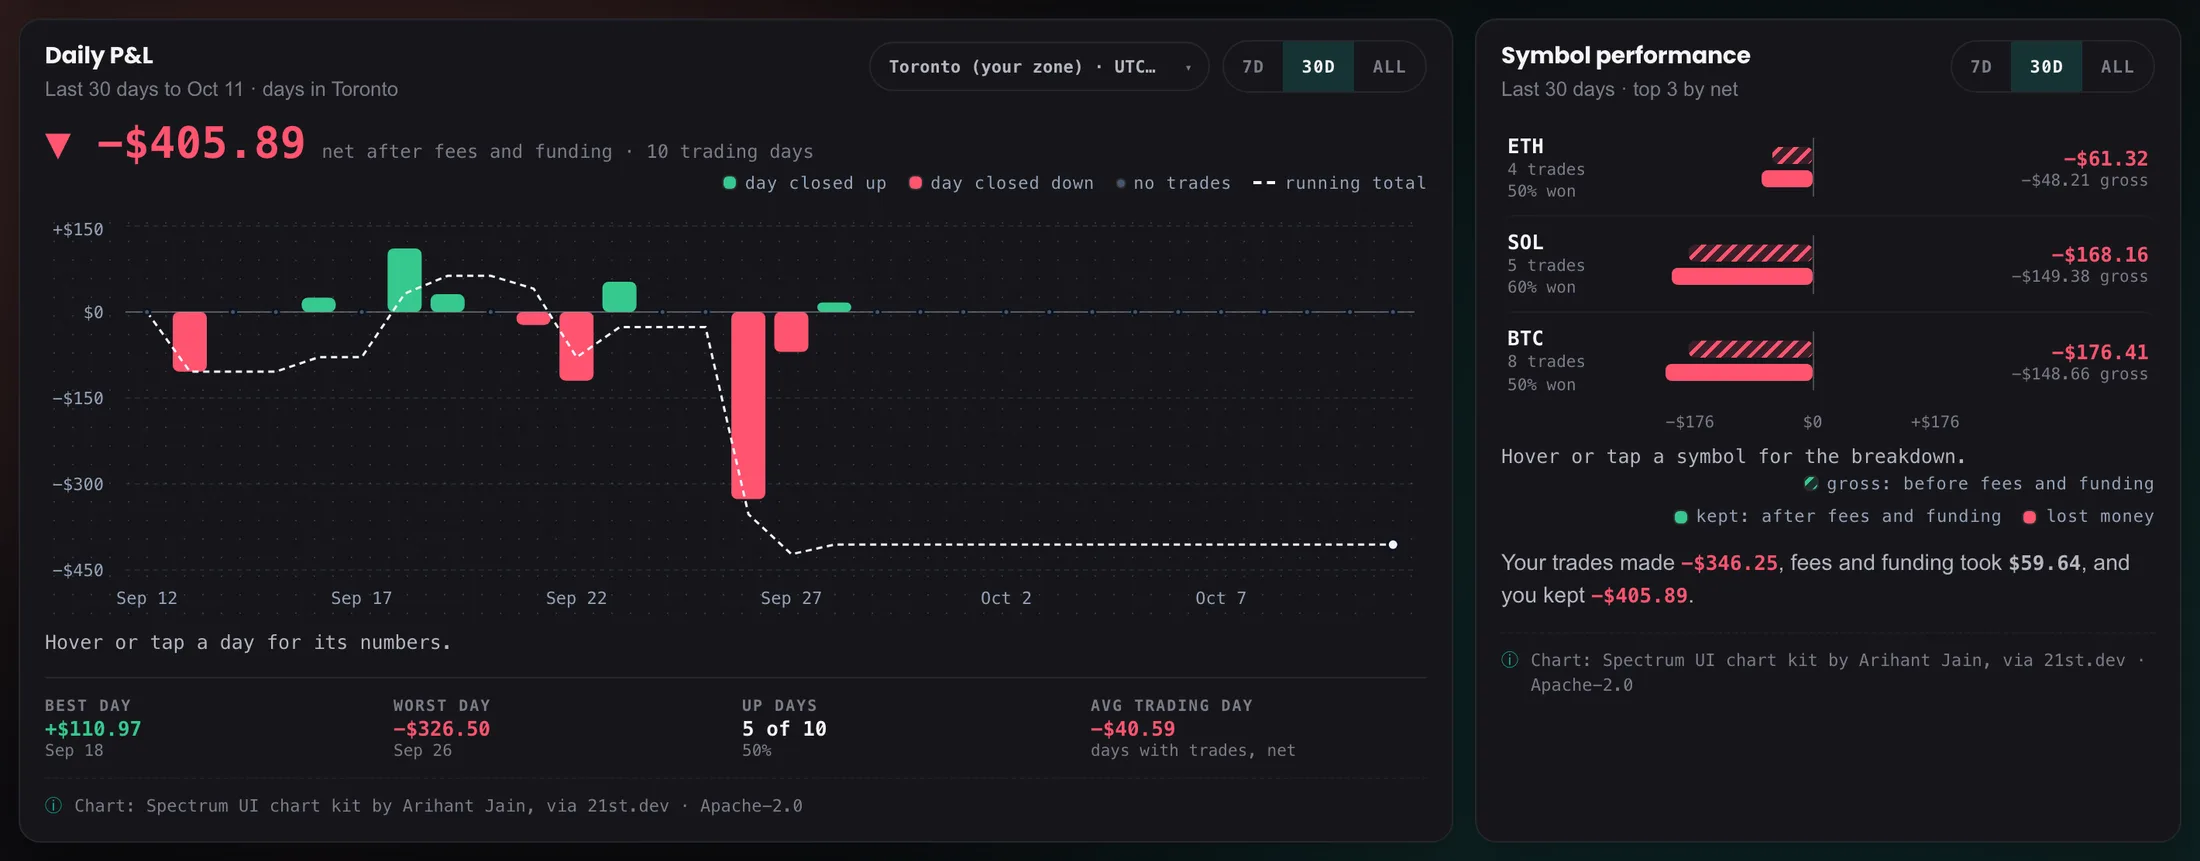Show ALL time in Daily P&L
The width and height of the screenshot is (2200, 861).
point(1389,67)
